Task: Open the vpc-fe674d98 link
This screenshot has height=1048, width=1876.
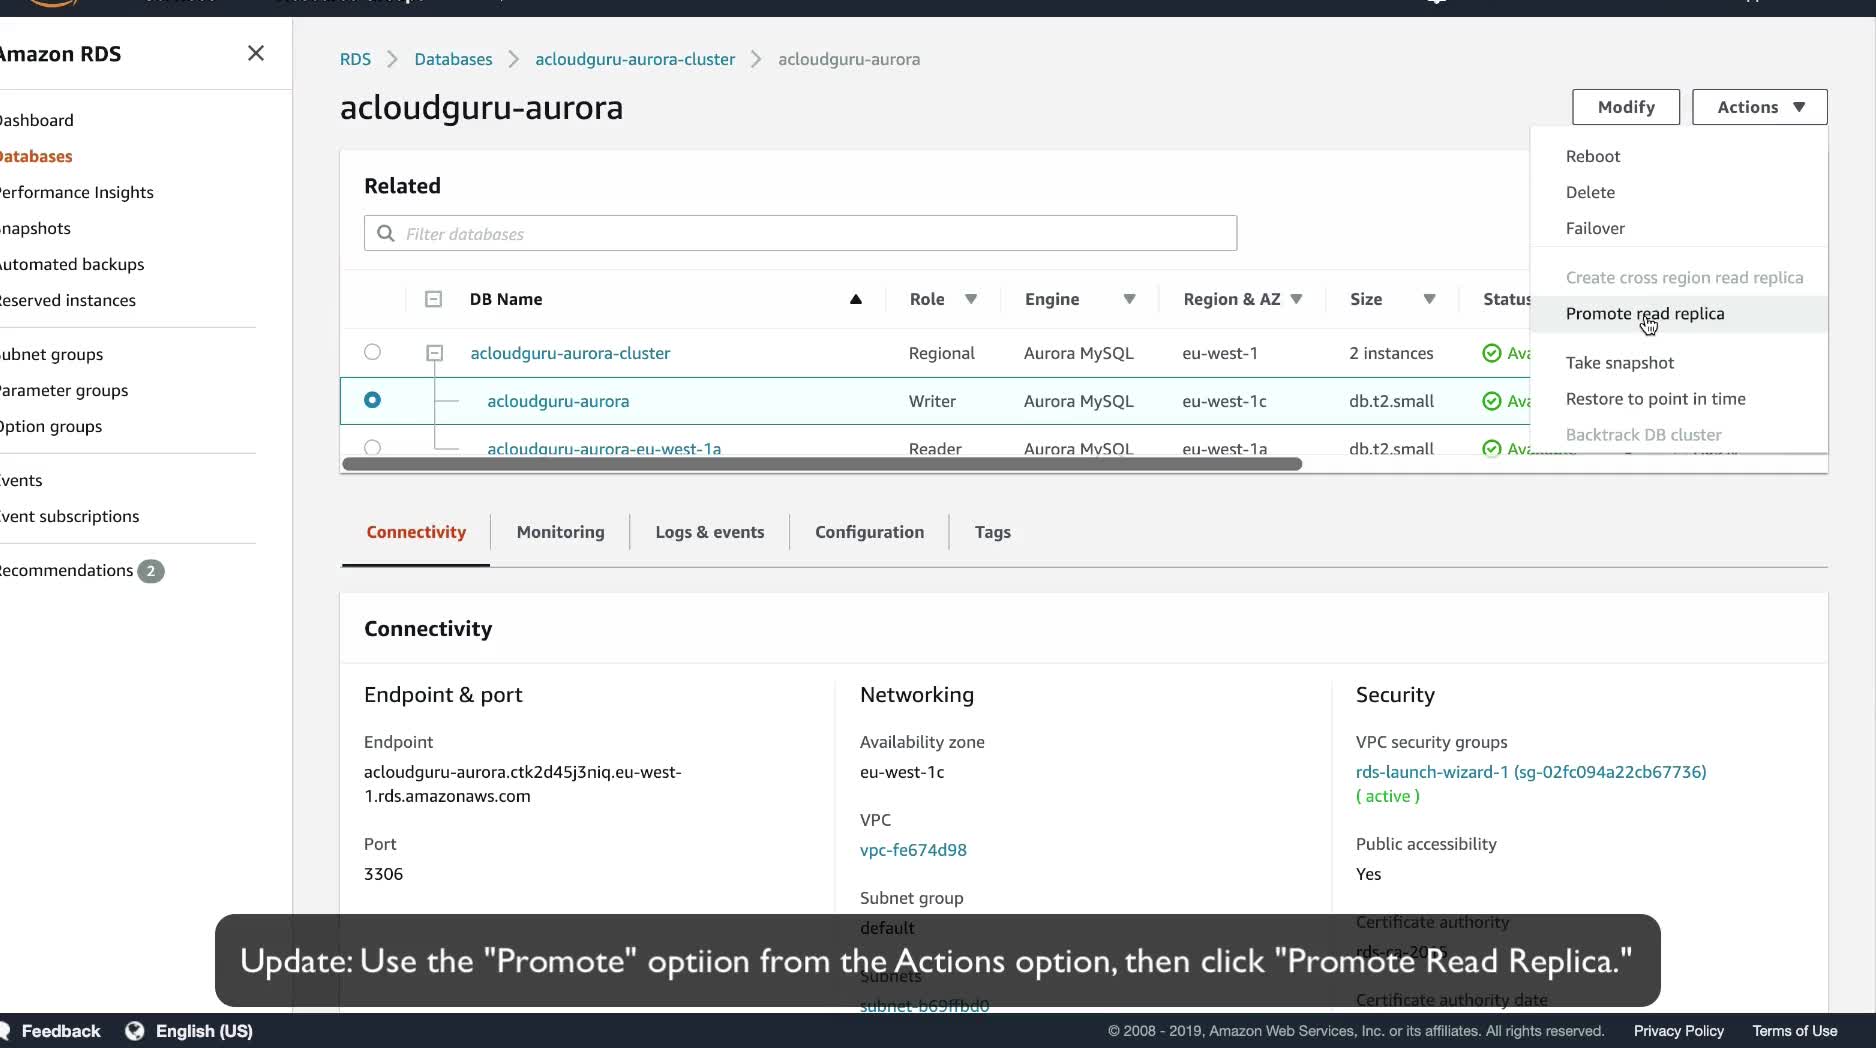Action: point(913,850)
